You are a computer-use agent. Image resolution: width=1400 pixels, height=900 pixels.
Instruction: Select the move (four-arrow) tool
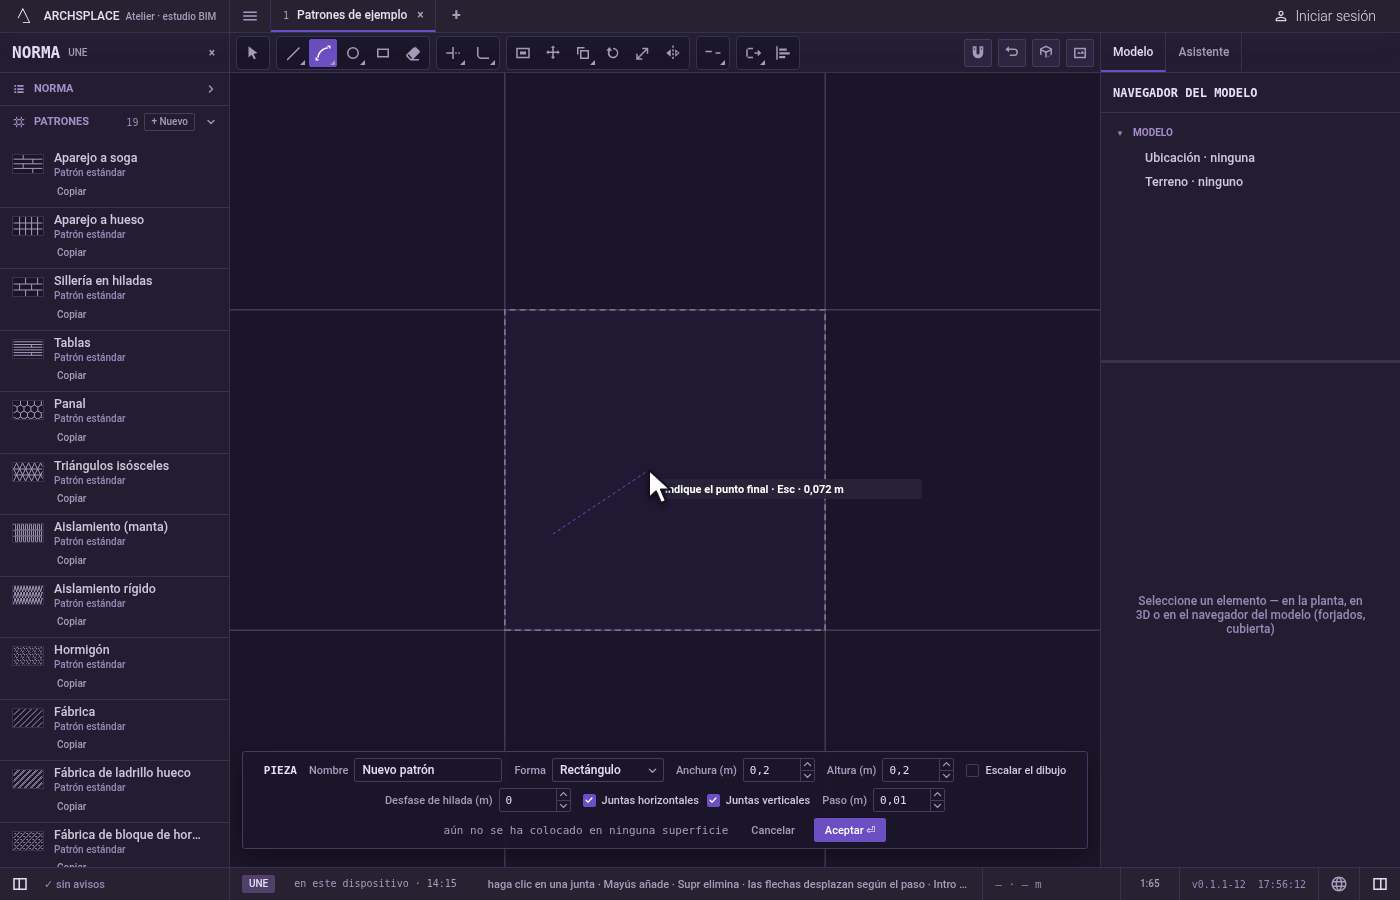553,53
